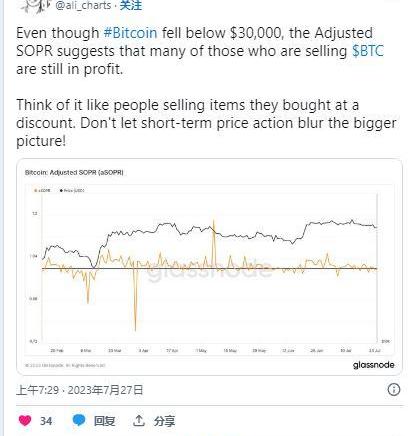Open the #Bitcoin hashtag

coord(130,33)
